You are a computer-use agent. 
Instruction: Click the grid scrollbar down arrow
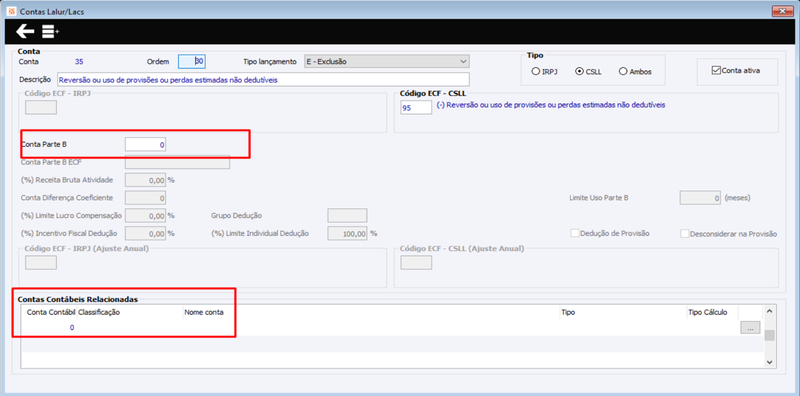(x=770, y=361)
